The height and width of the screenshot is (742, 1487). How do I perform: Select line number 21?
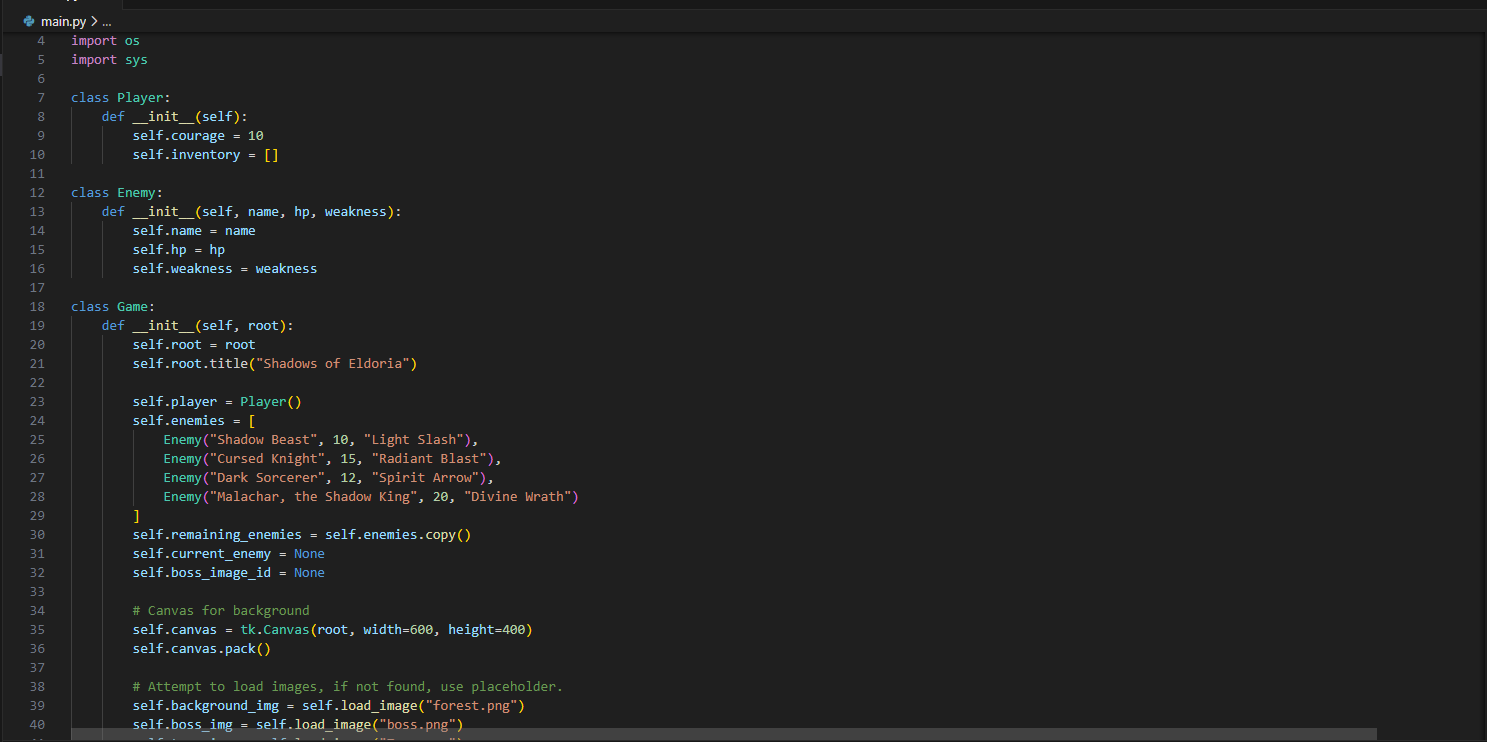pyautogui.click(x=37, y=363)
